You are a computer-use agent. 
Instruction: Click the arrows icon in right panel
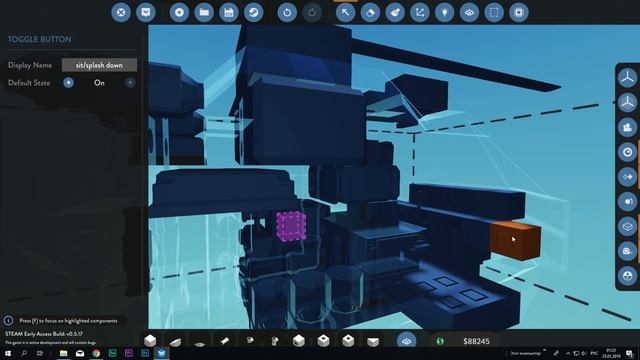coord(627,177)
